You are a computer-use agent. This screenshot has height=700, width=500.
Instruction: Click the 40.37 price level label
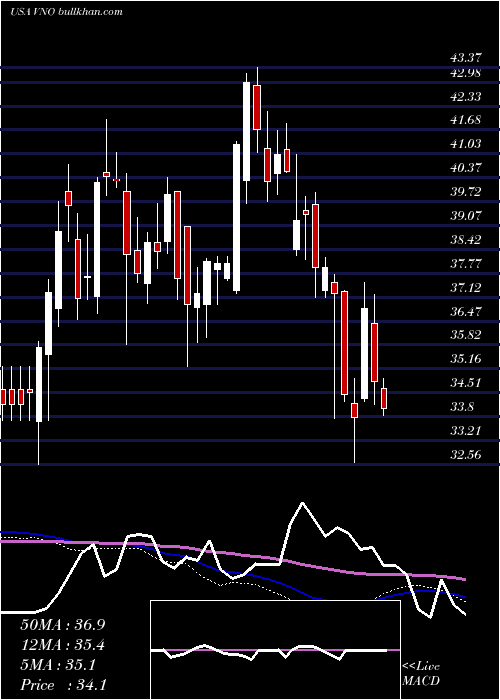(466, 168)
